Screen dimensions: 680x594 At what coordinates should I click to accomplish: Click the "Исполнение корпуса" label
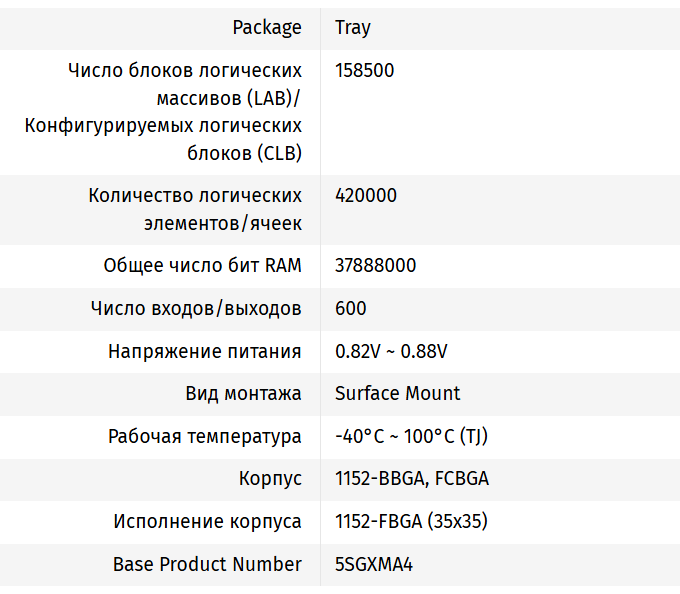point(207,521)
